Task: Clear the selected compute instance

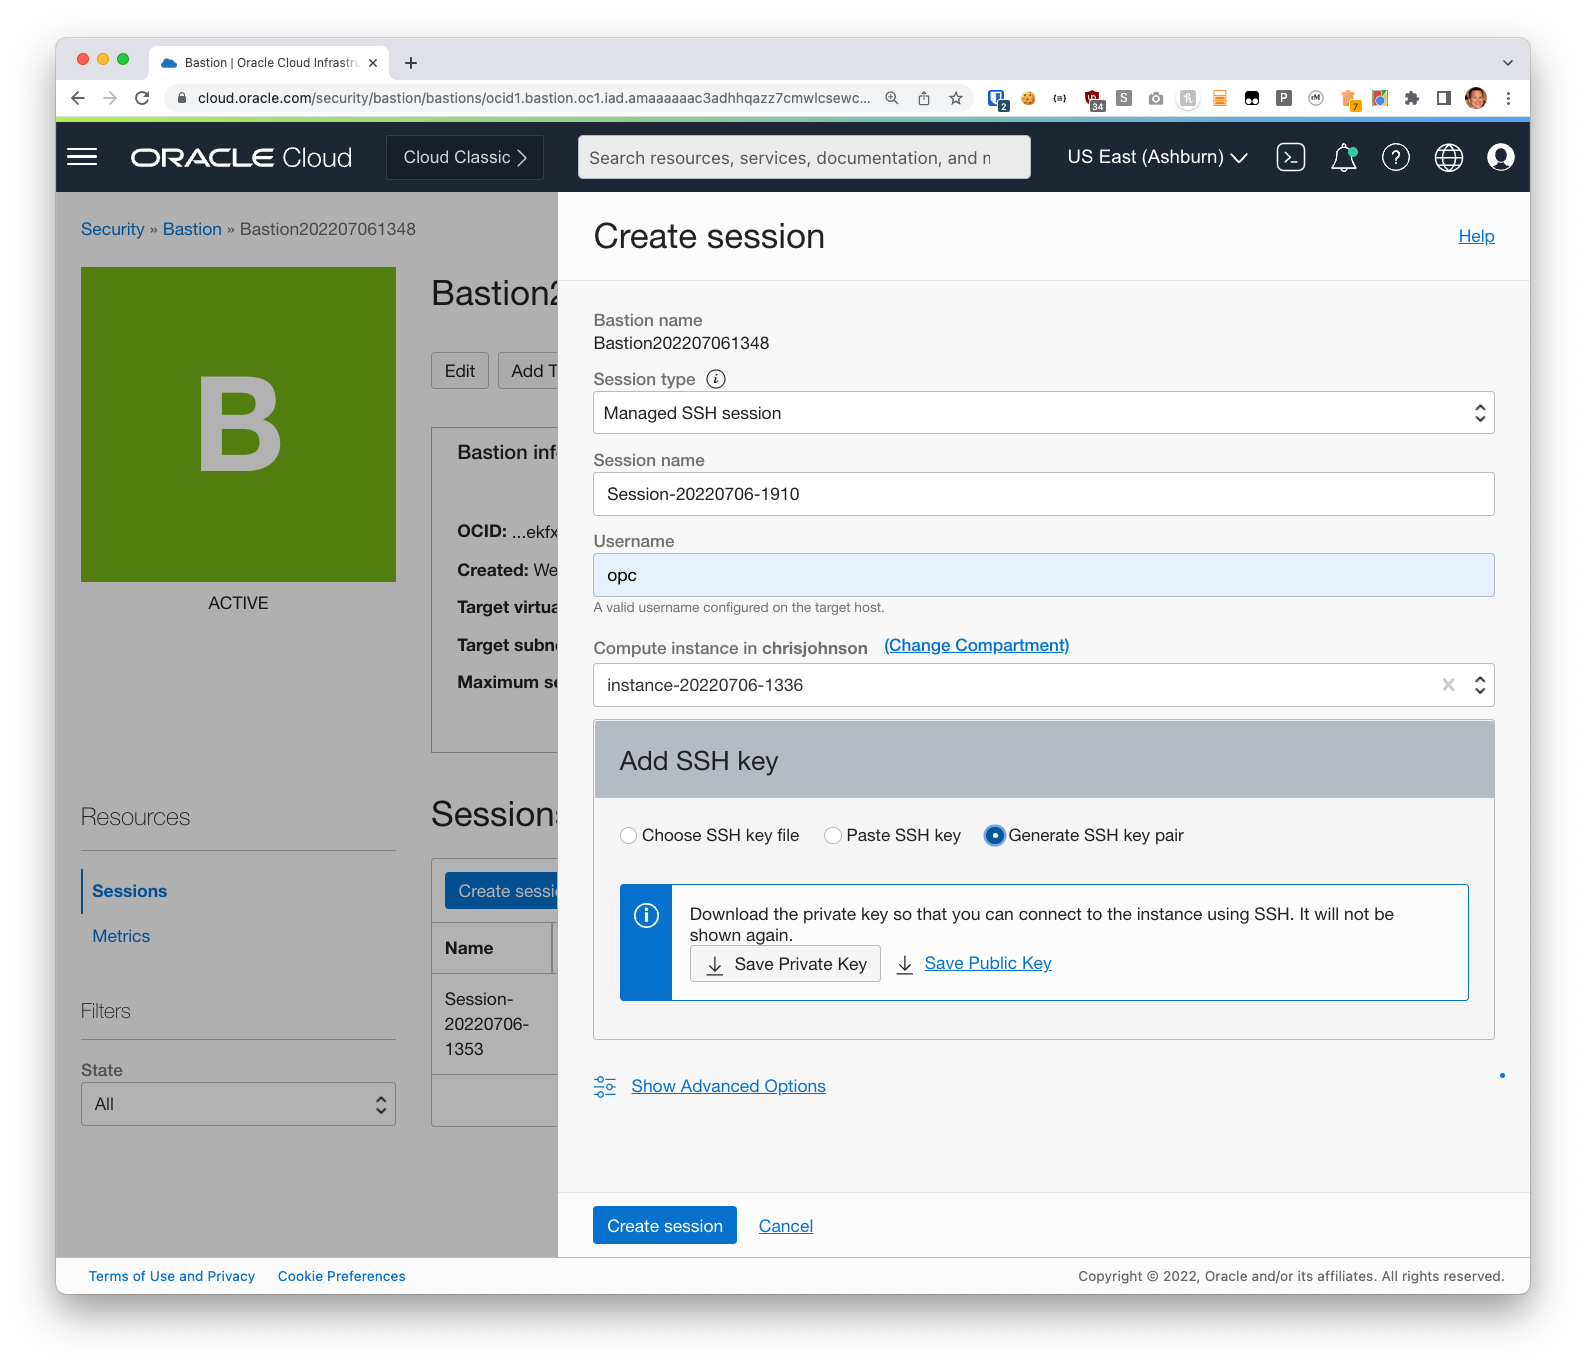Action: pyautogui.click(x=1447, y=685)
